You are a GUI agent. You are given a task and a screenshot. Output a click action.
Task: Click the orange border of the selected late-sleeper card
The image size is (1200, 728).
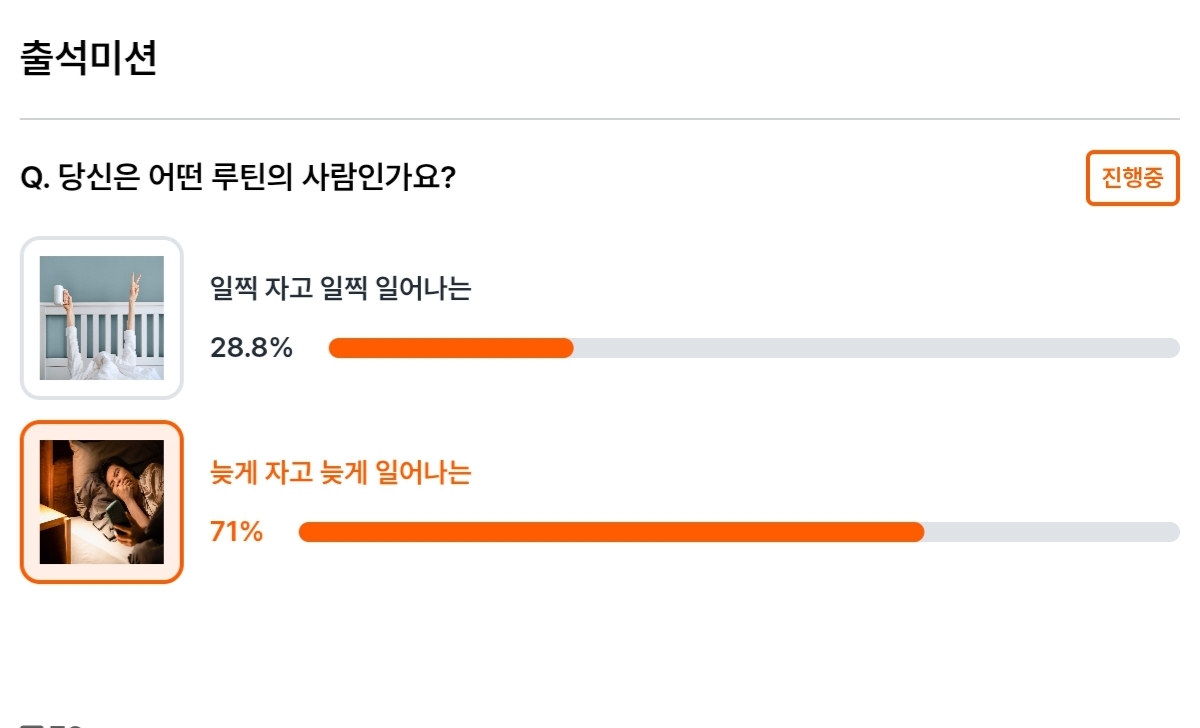pos(22,502)
